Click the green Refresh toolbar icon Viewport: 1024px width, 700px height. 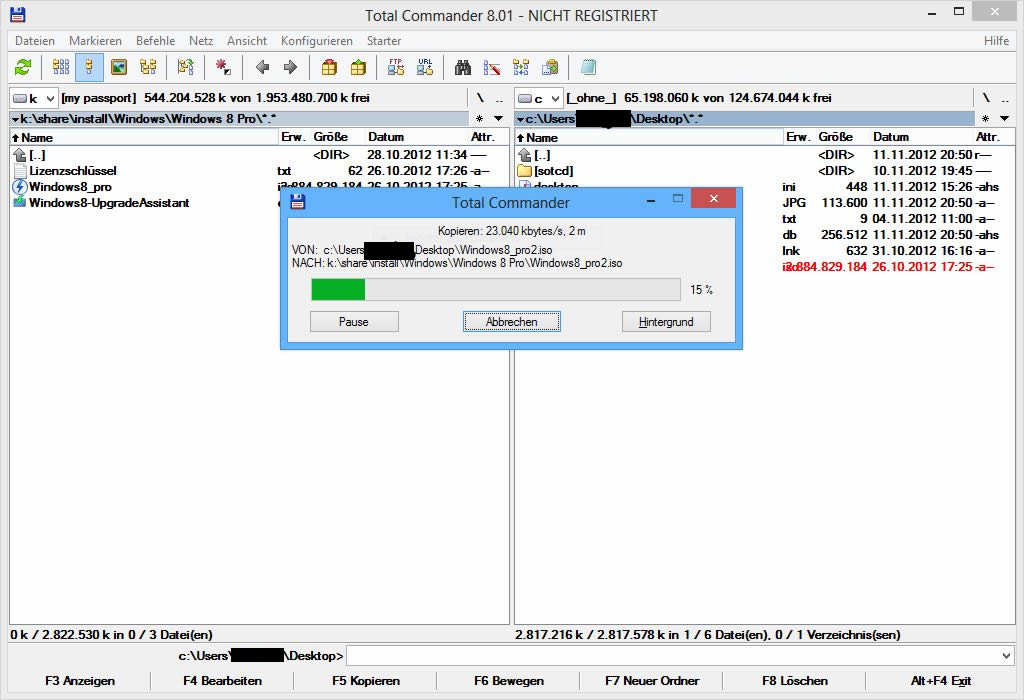24,67
